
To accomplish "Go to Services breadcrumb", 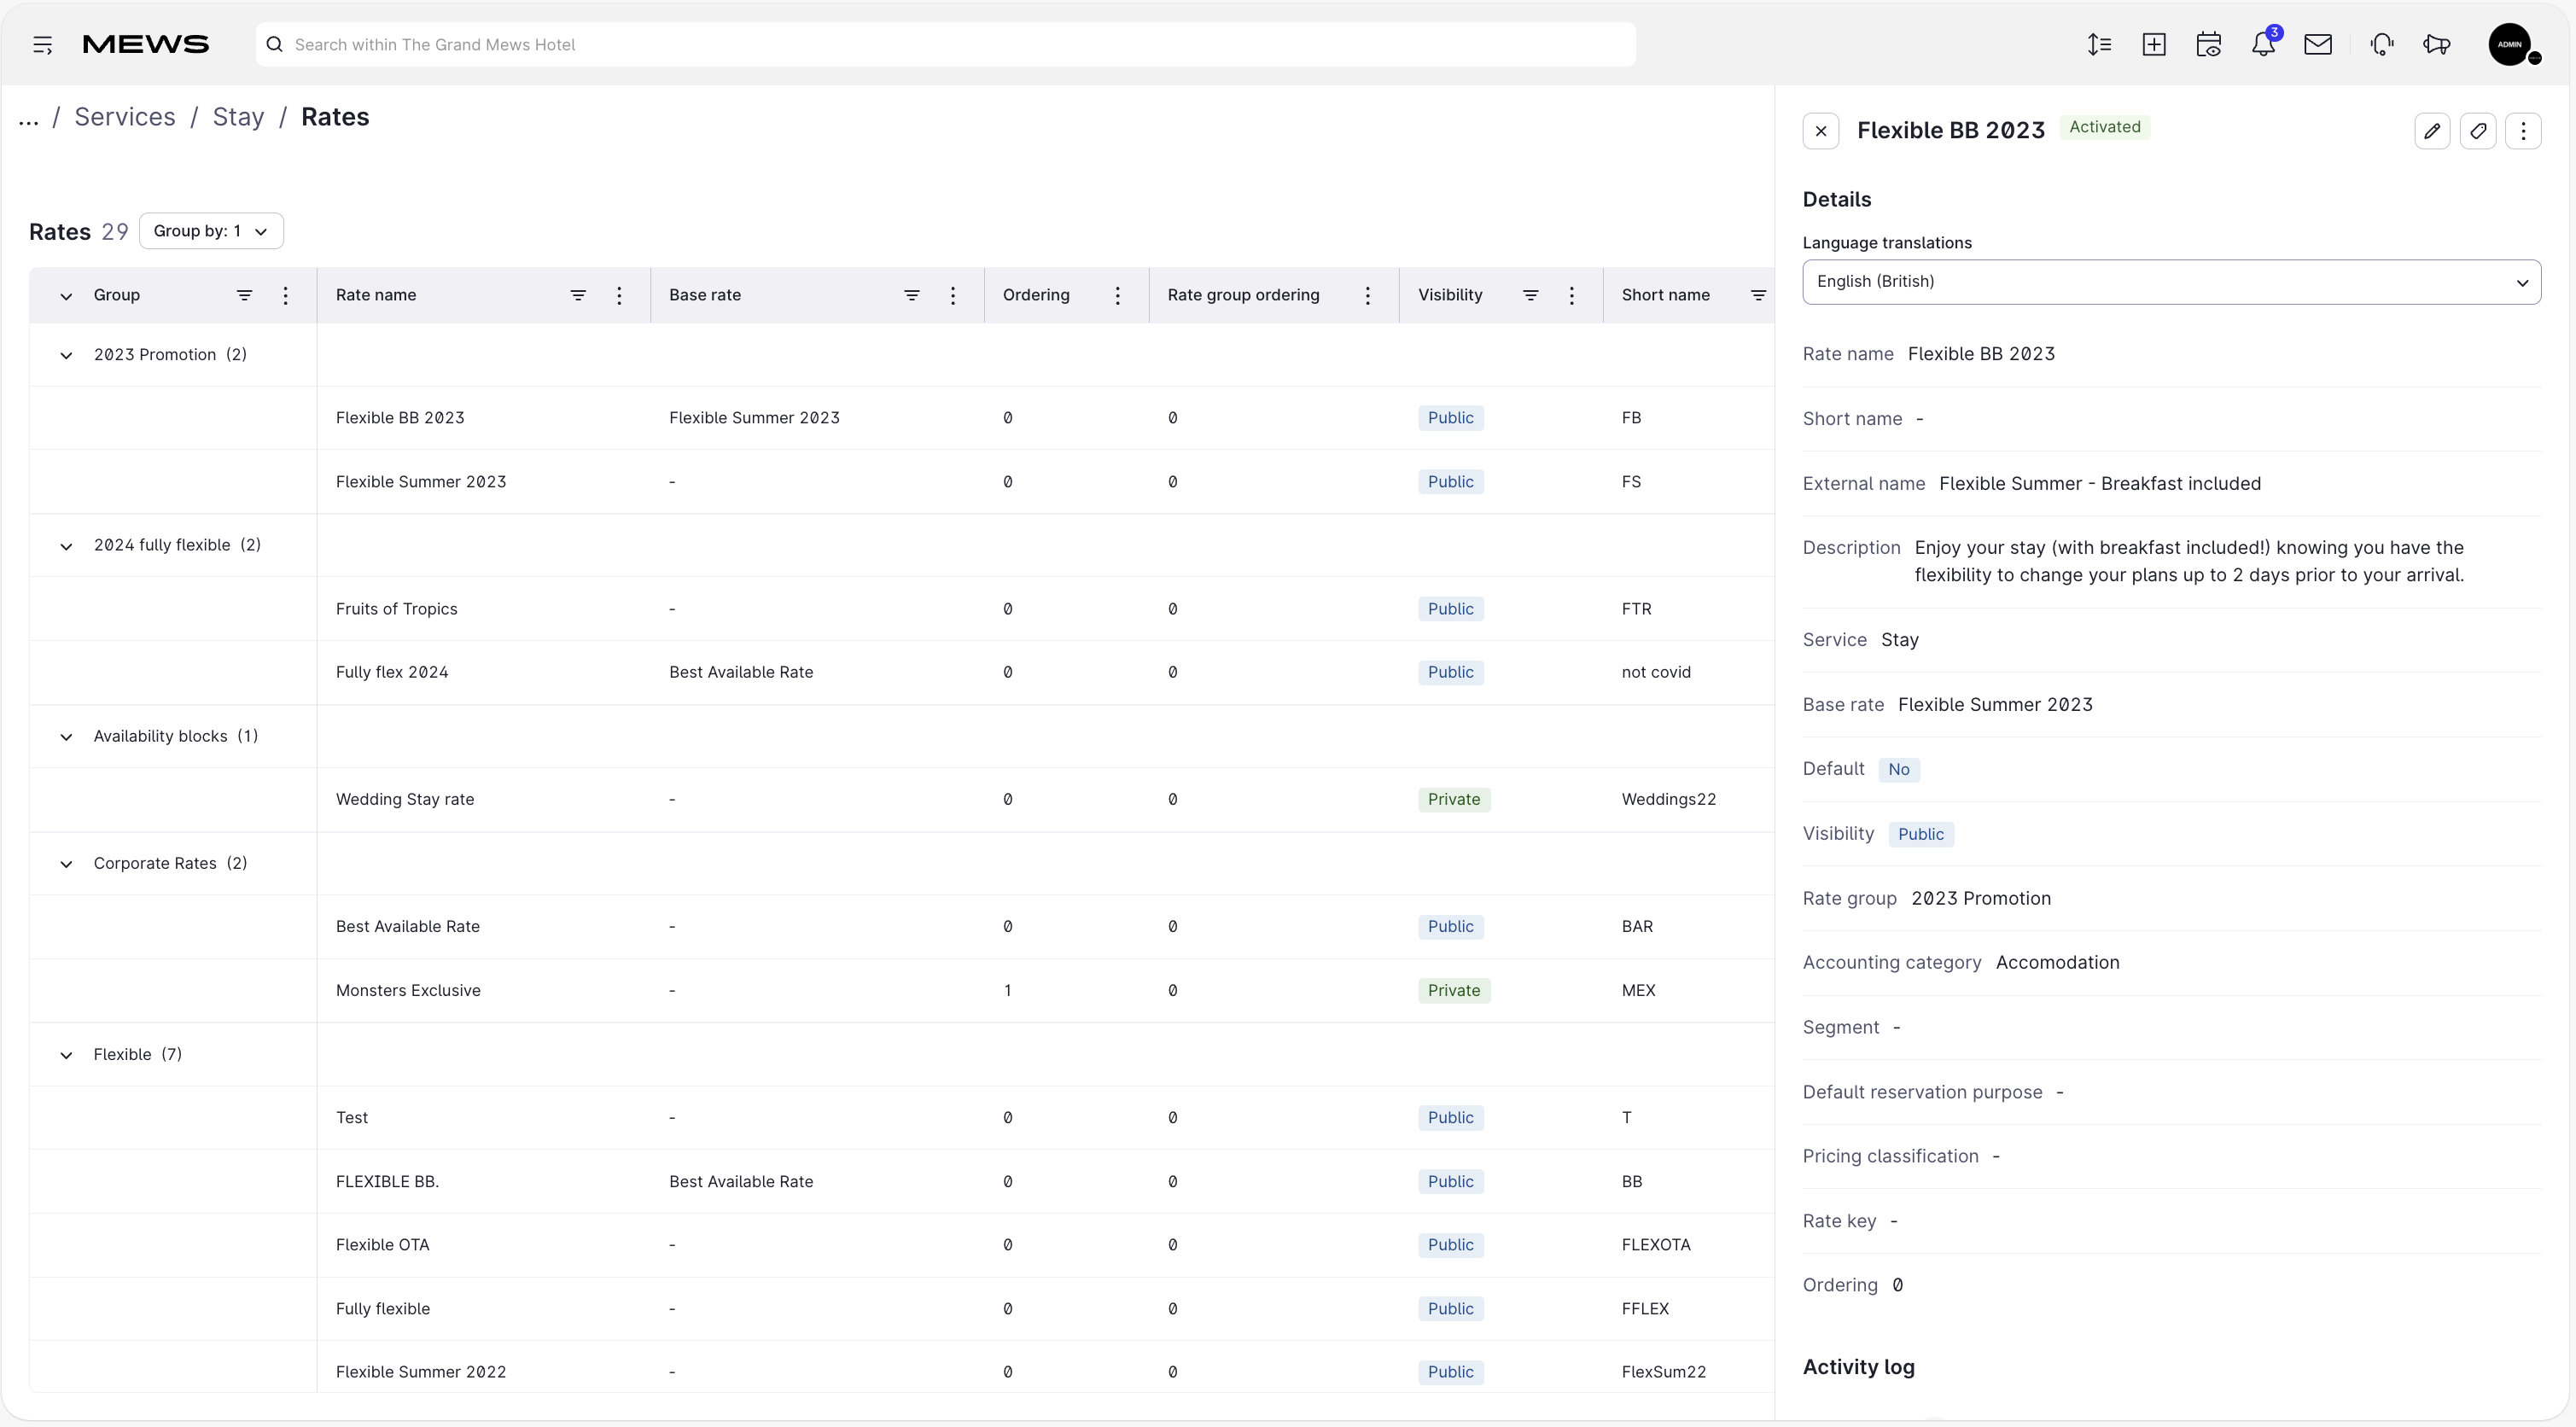I will [x=125, y=117].
